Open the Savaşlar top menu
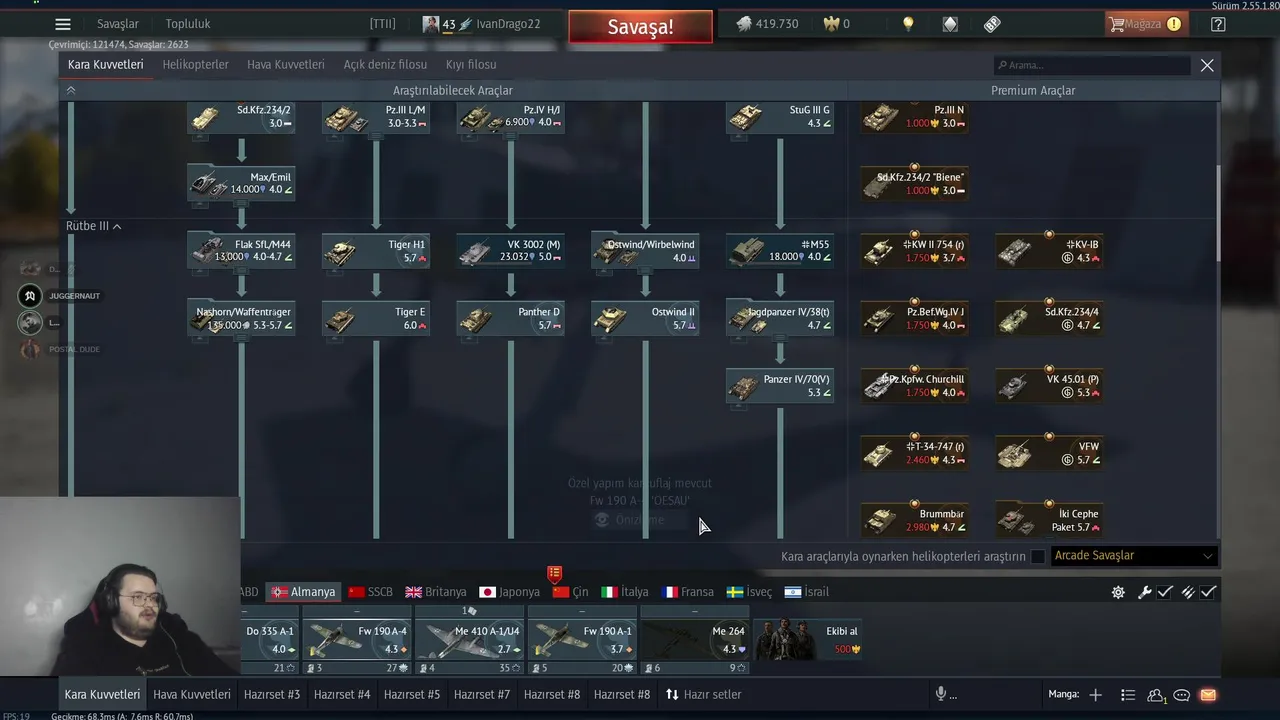 click(x=118, y=24)
